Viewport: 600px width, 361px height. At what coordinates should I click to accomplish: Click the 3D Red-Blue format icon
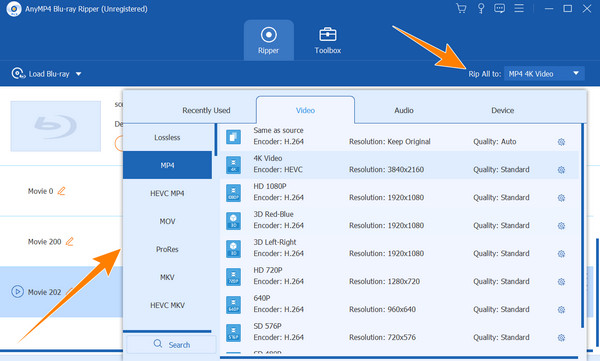233,221
